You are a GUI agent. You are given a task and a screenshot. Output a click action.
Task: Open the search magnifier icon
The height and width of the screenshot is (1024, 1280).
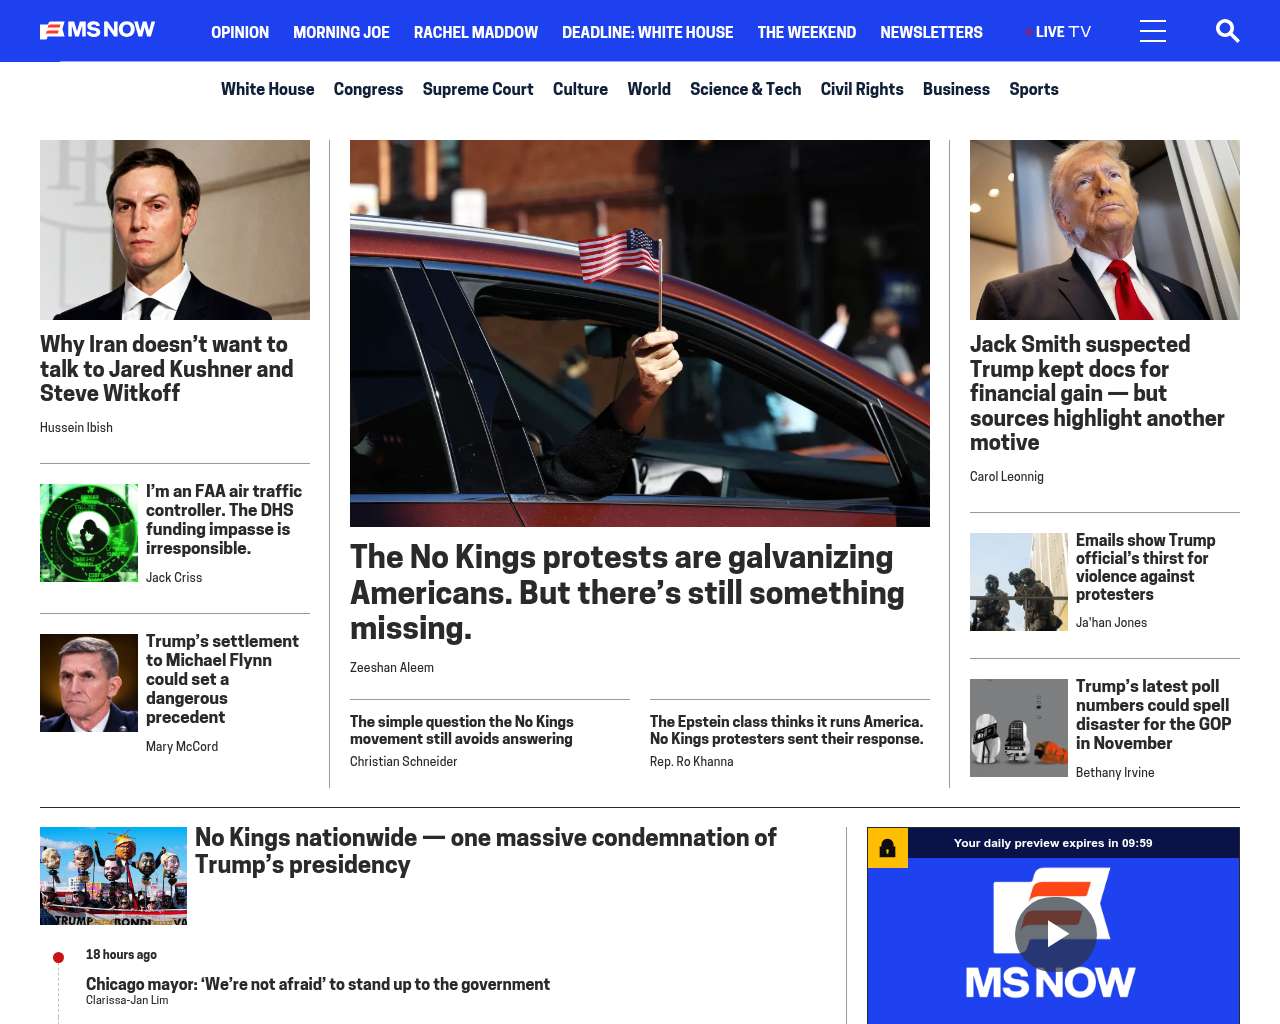pos(1227,31)
